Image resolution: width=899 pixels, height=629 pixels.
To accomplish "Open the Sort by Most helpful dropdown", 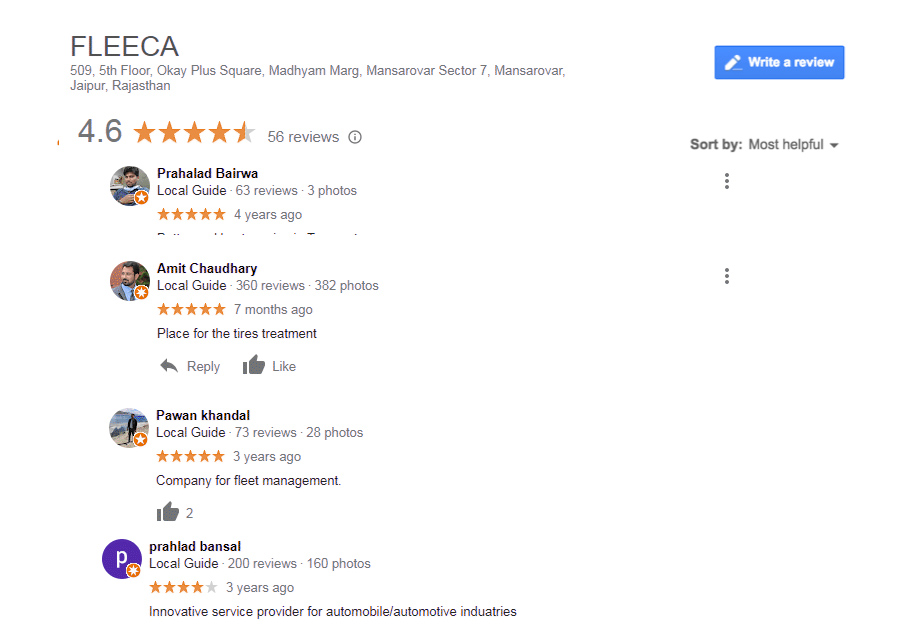I will (x=793, y=144).
